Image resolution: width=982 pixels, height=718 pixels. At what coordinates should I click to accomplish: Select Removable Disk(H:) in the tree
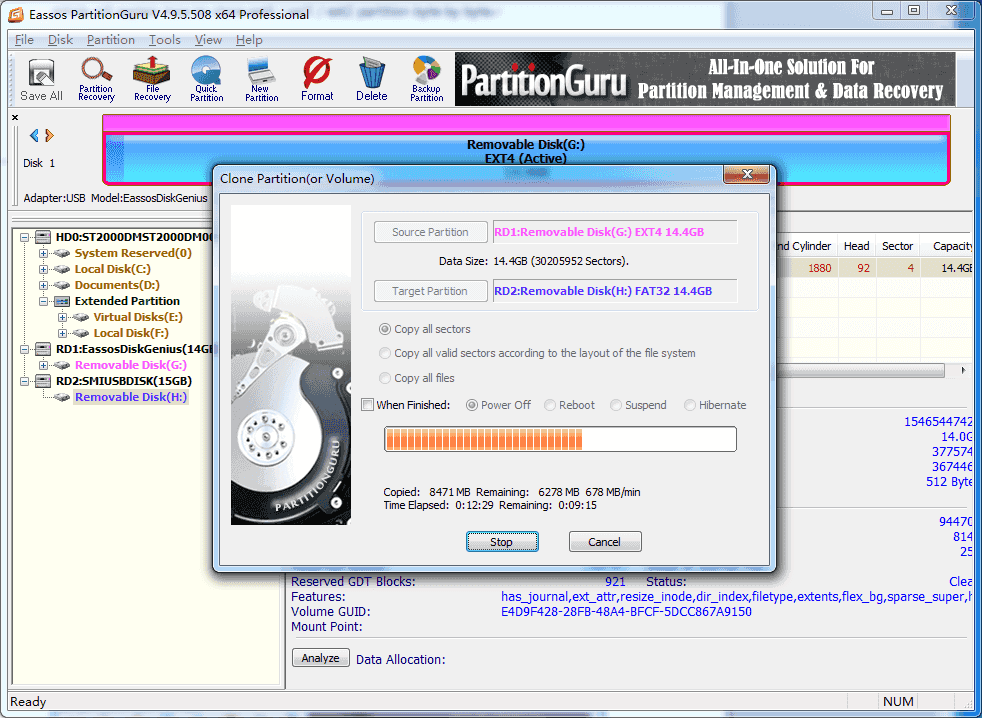(131, 397)
